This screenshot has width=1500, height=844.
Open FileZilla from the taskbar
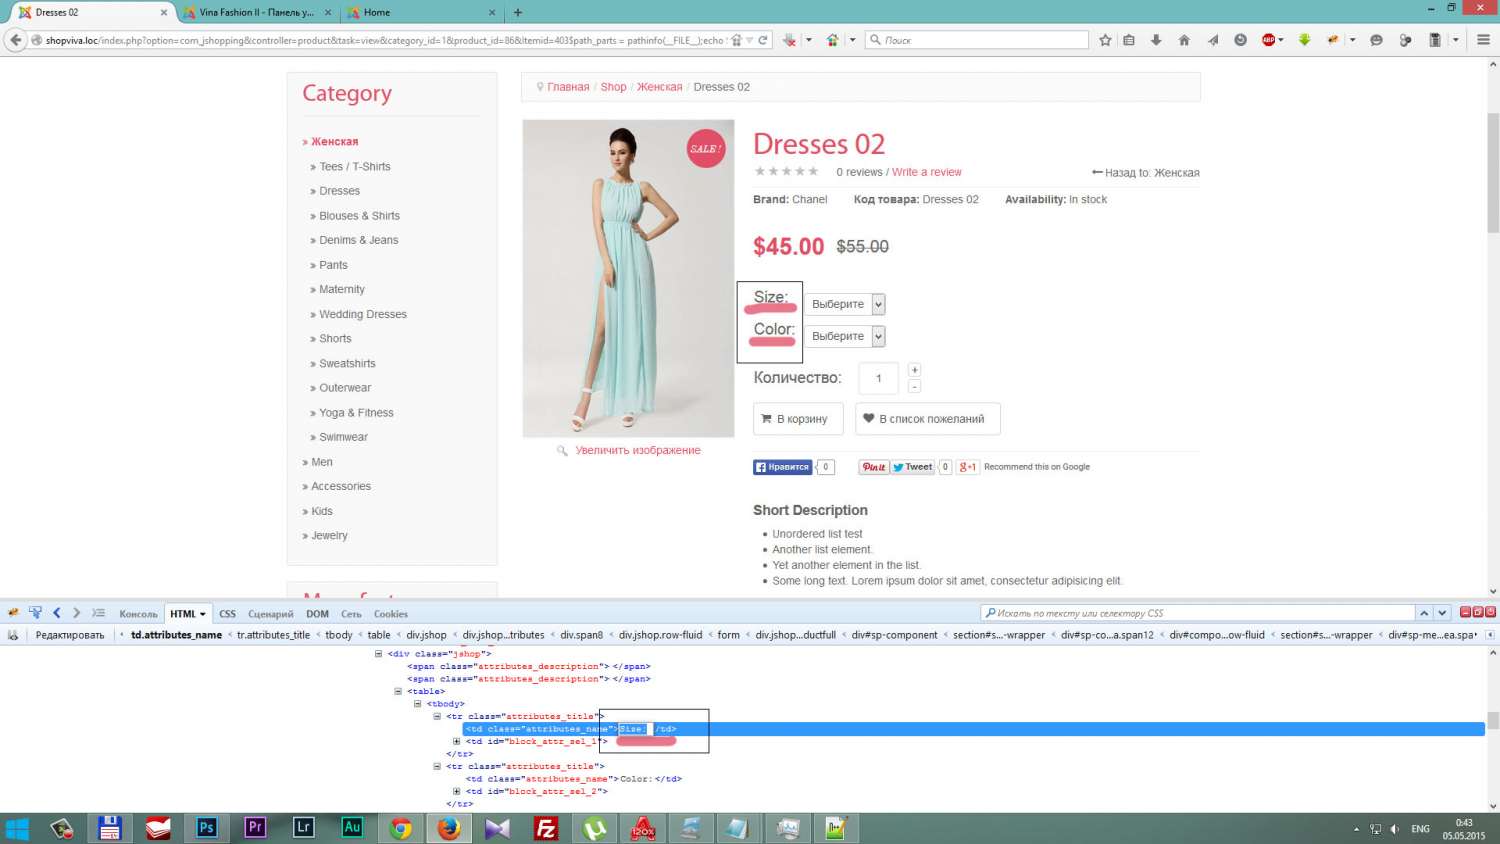coord(546,828)
